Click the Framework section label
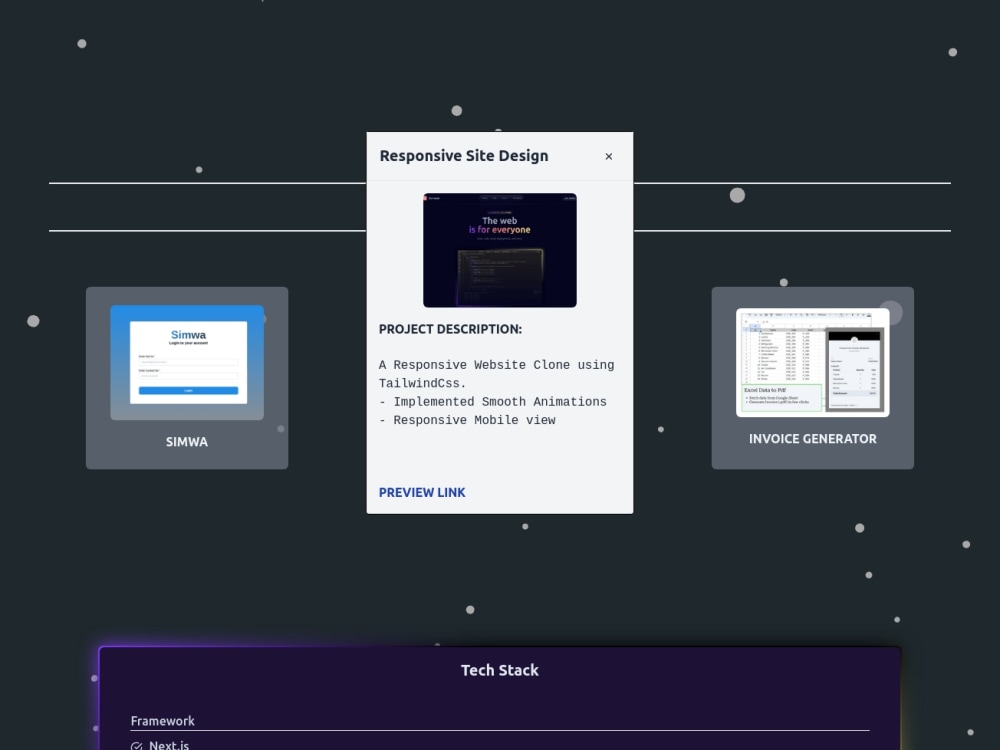Viewport: 1000px width, 750px height. point(162,720)
